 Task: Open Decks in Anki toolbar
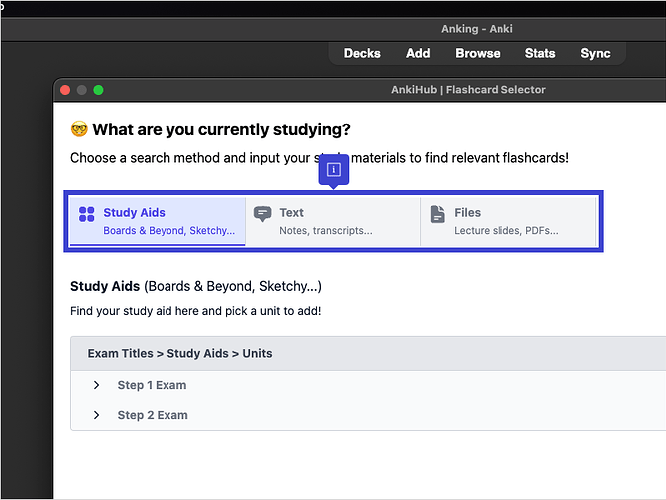tap(362, 53)
